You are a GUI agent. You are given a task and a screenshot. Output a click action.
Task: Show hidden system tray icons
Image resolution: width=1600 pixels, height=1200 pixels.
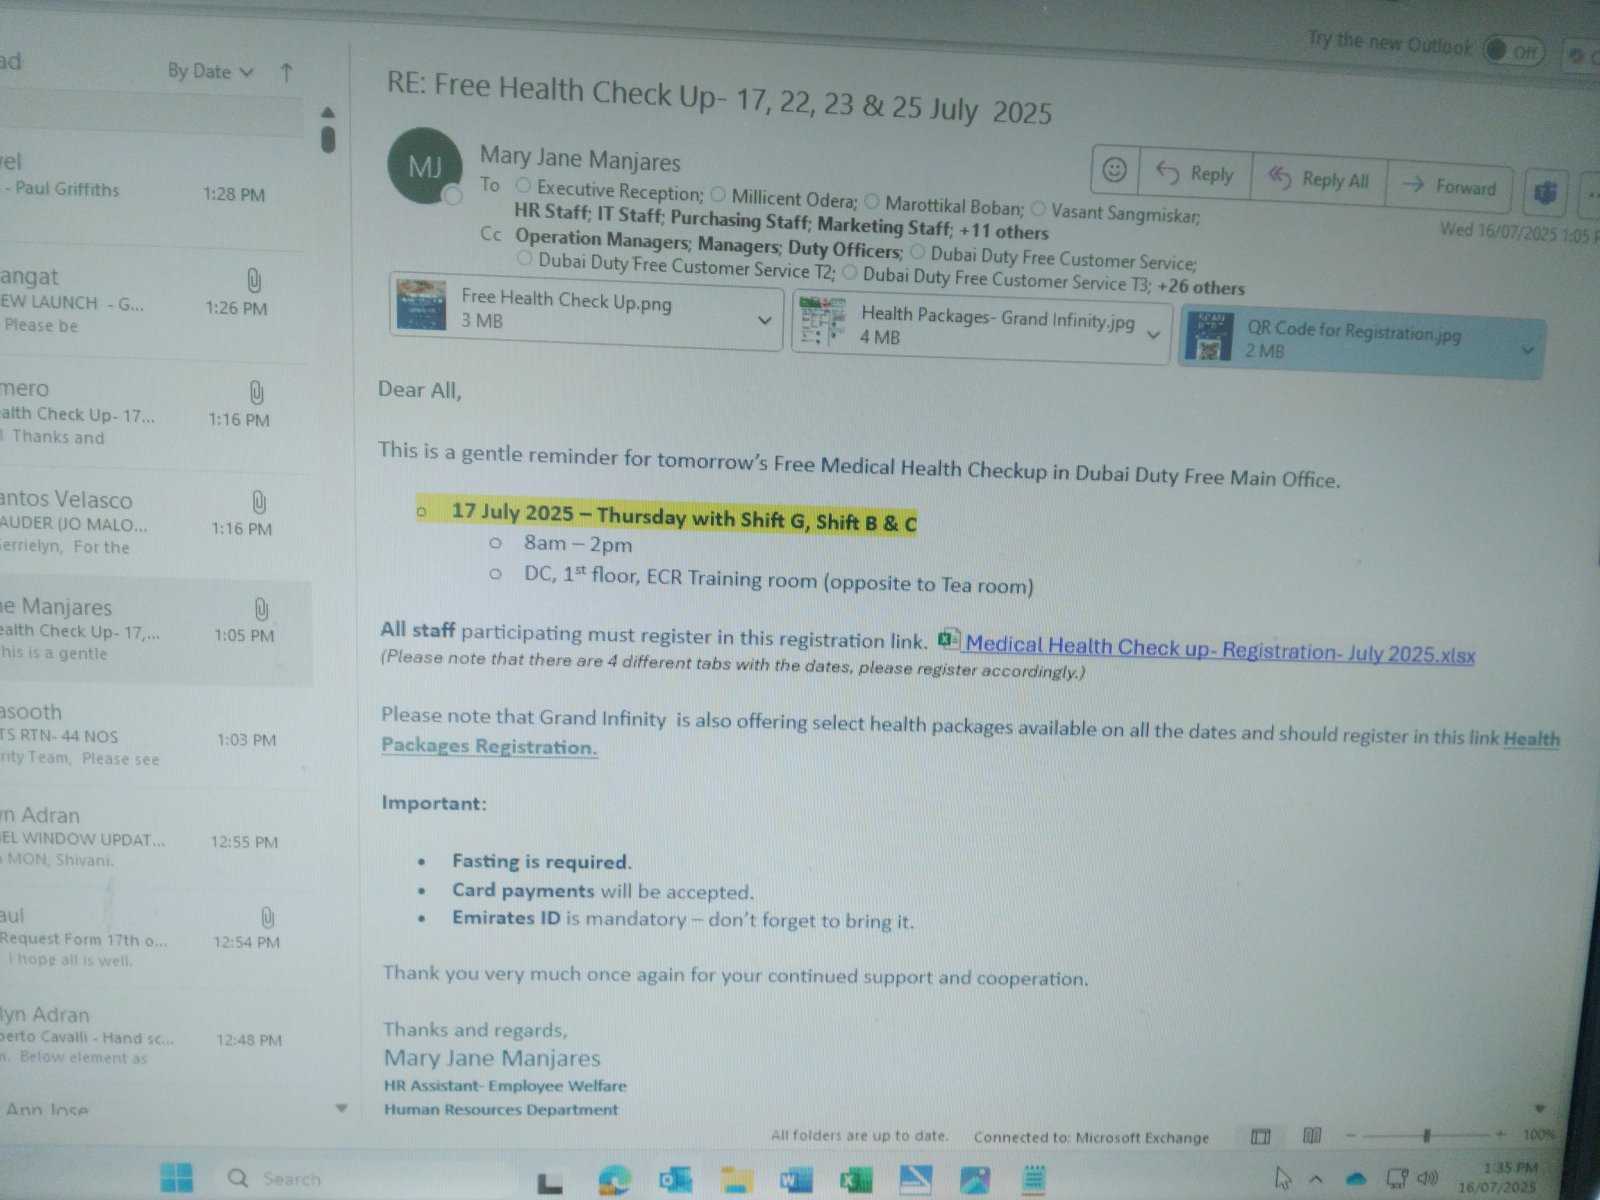click(1316, 1179)
